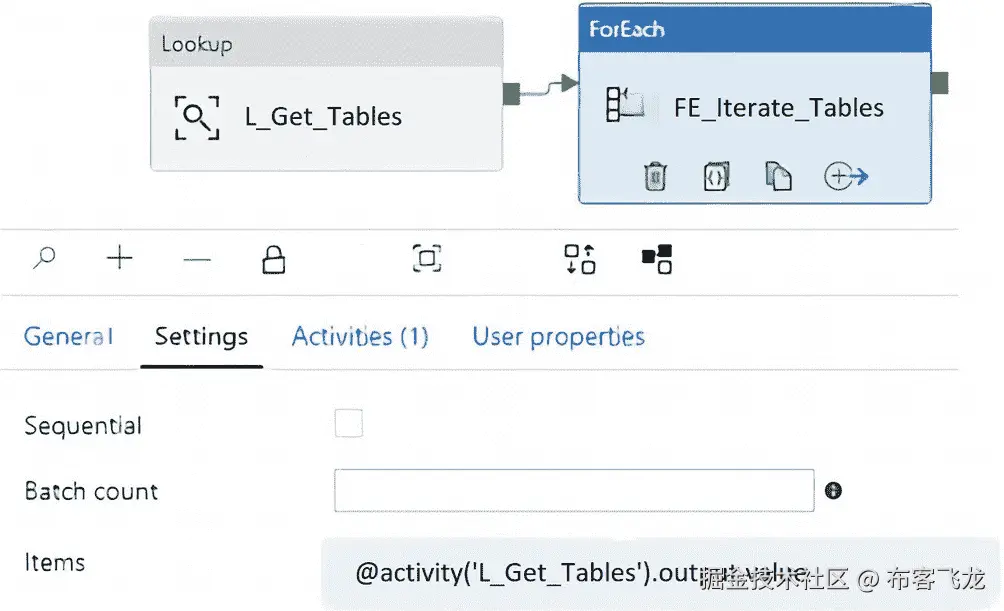Click the auto align icon

[580, 259]
